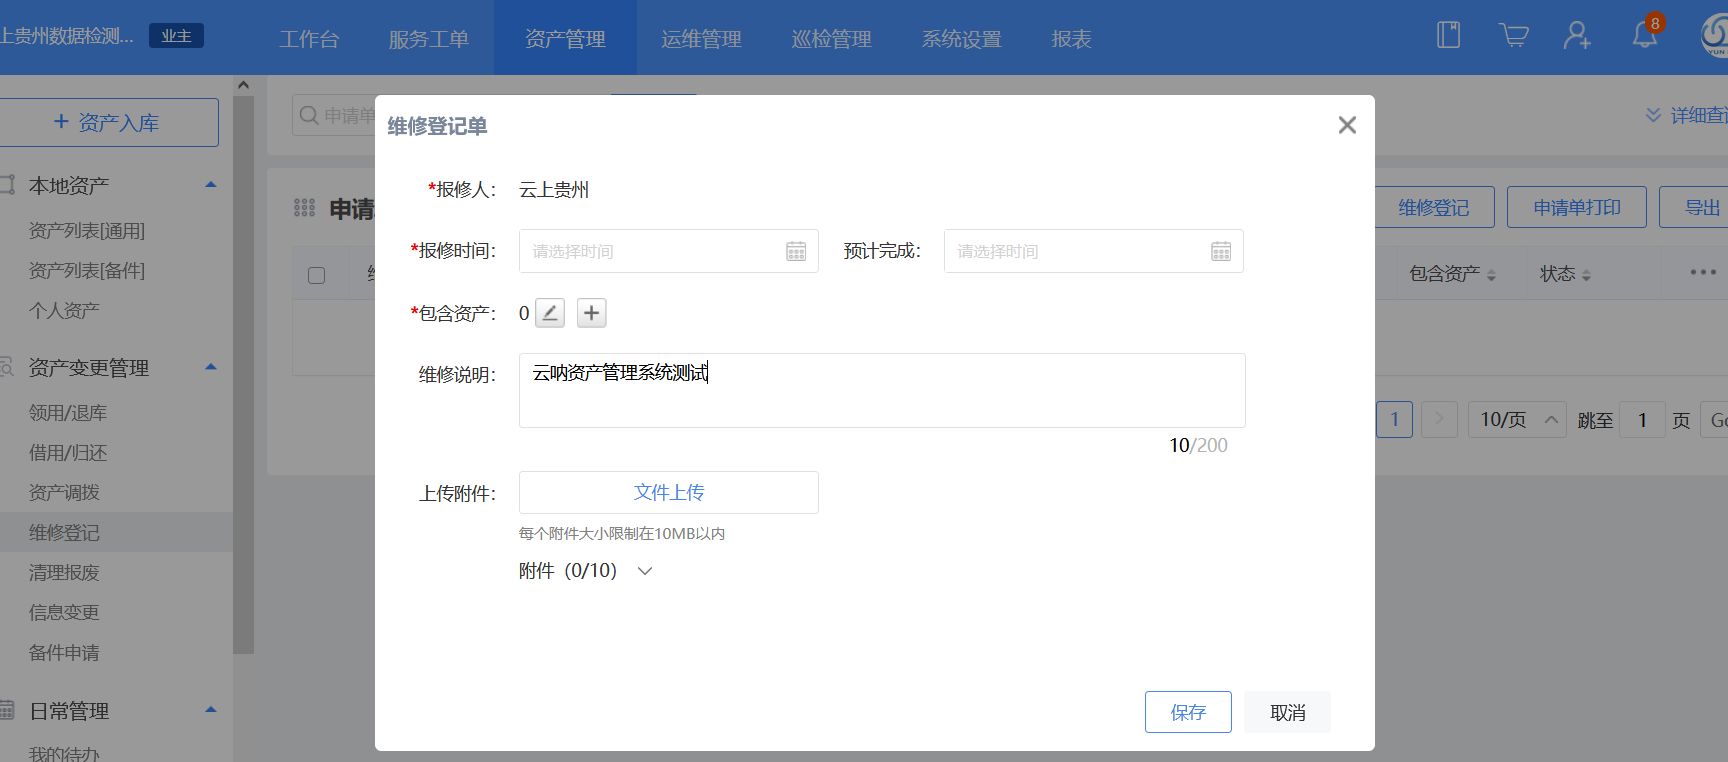Open 资产列表[备件] in sidebar
1728x762 pixels.
(x=87, y=271)
